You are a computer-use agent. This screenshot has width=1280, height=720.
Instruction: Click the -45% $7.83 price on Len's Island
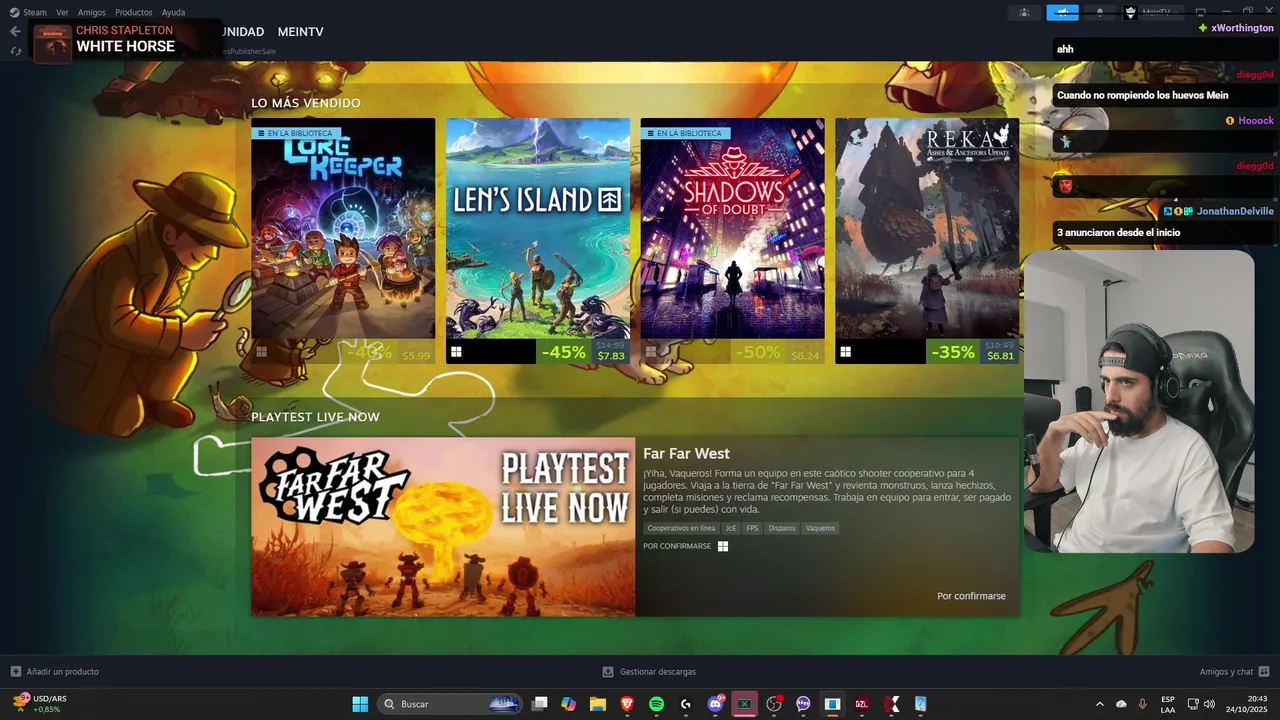pos(584,352)
